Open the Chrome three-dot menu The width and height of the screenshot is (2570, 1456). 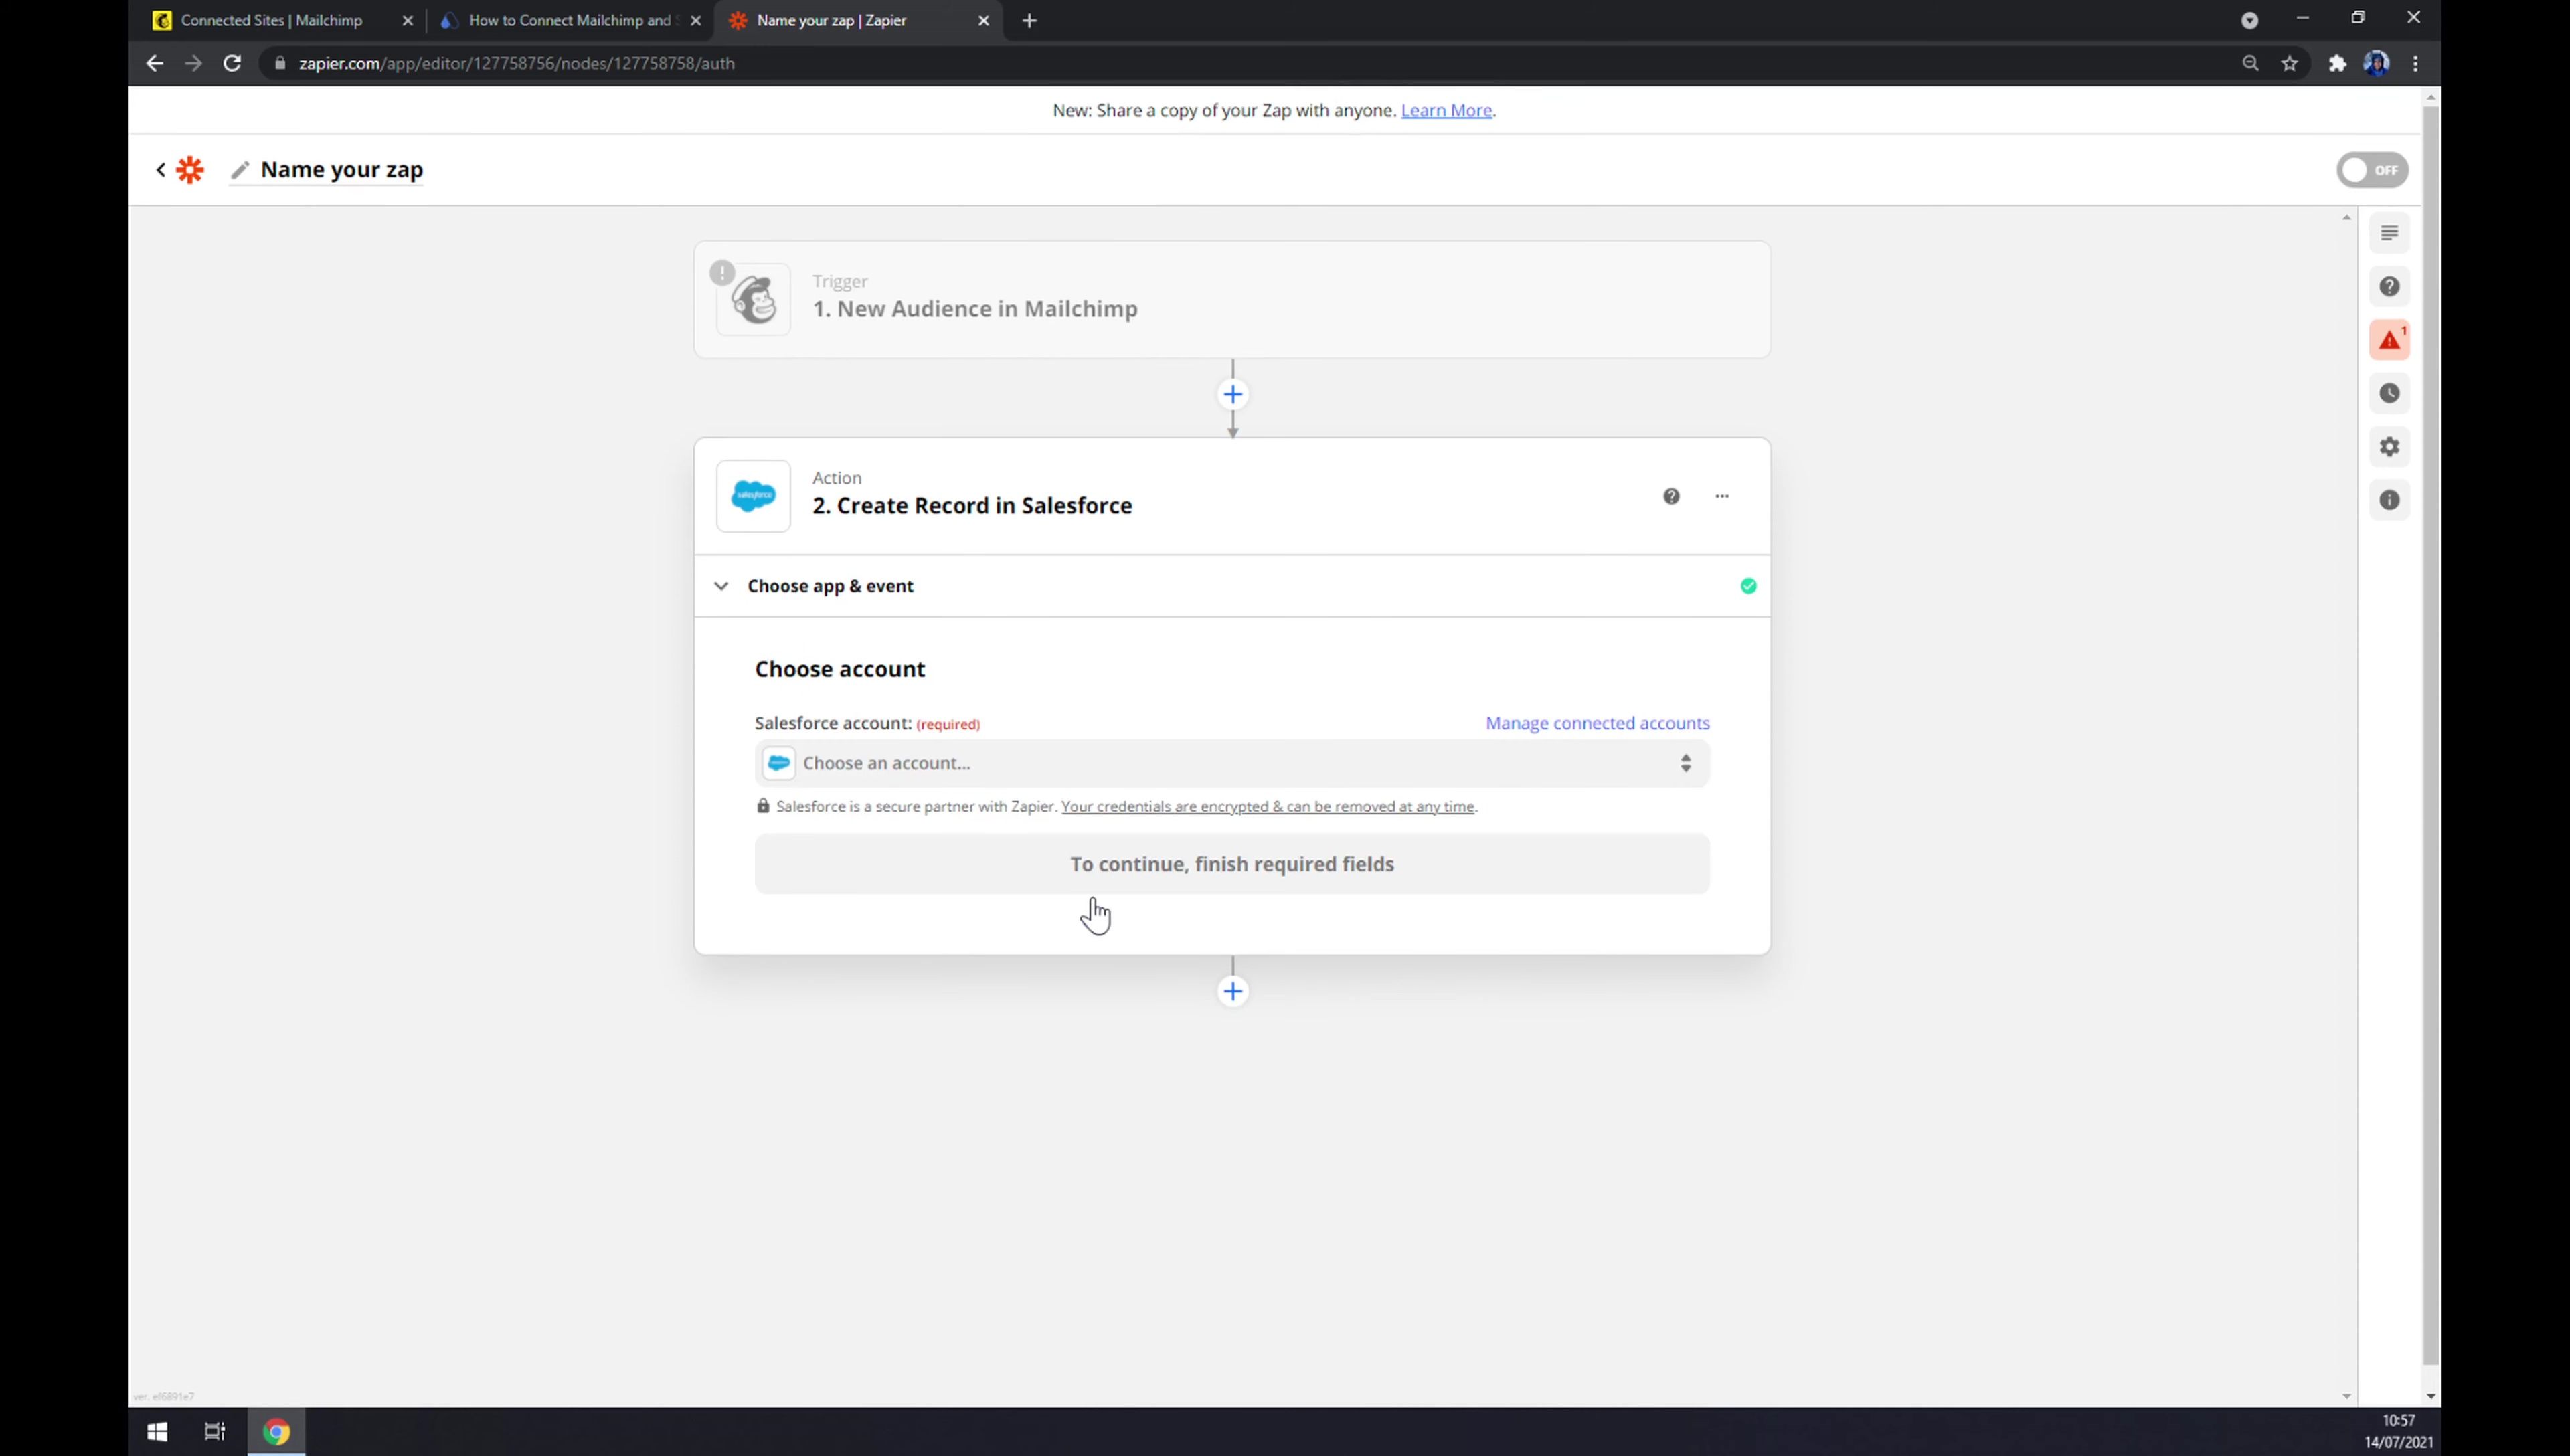pyautogui.click(x=2415, y=63)
